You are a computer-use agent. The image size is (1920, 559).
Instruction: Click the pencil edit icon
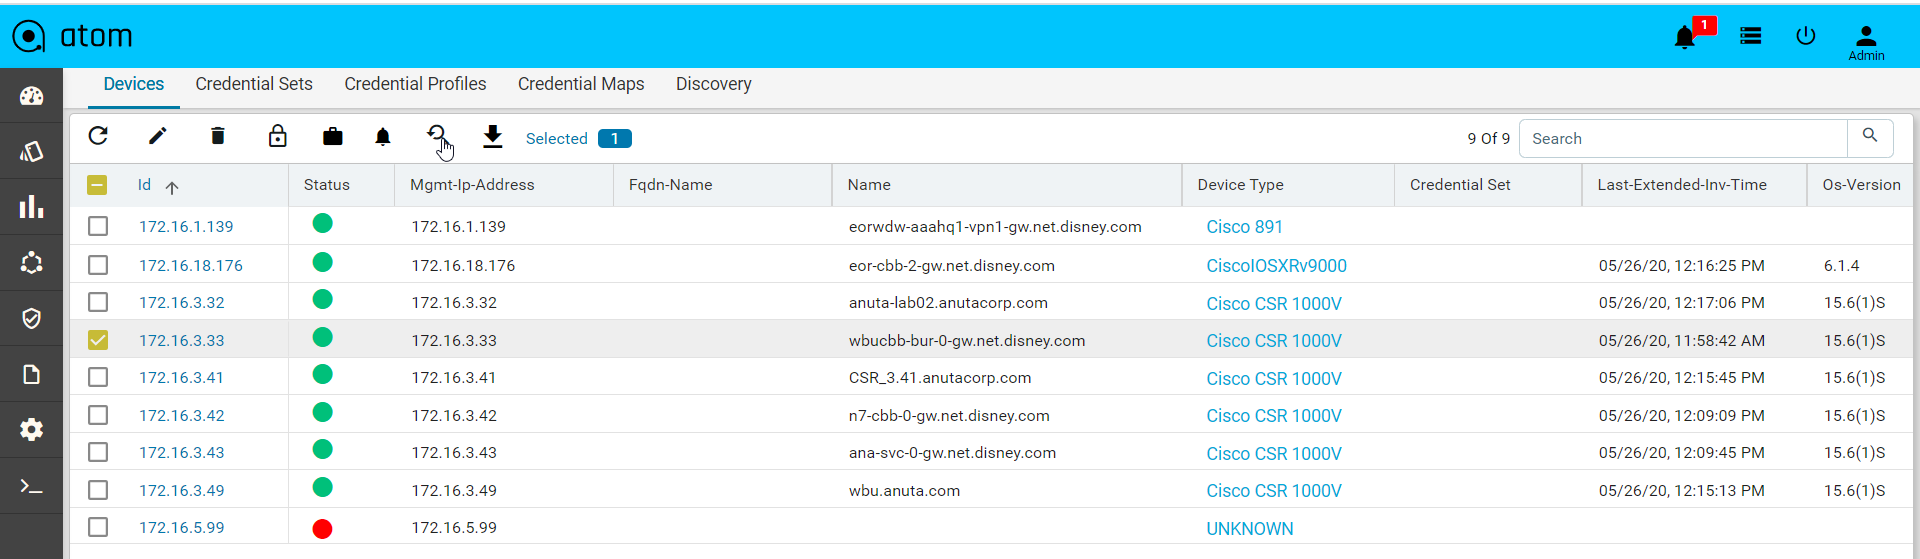[x=158, y=136]
